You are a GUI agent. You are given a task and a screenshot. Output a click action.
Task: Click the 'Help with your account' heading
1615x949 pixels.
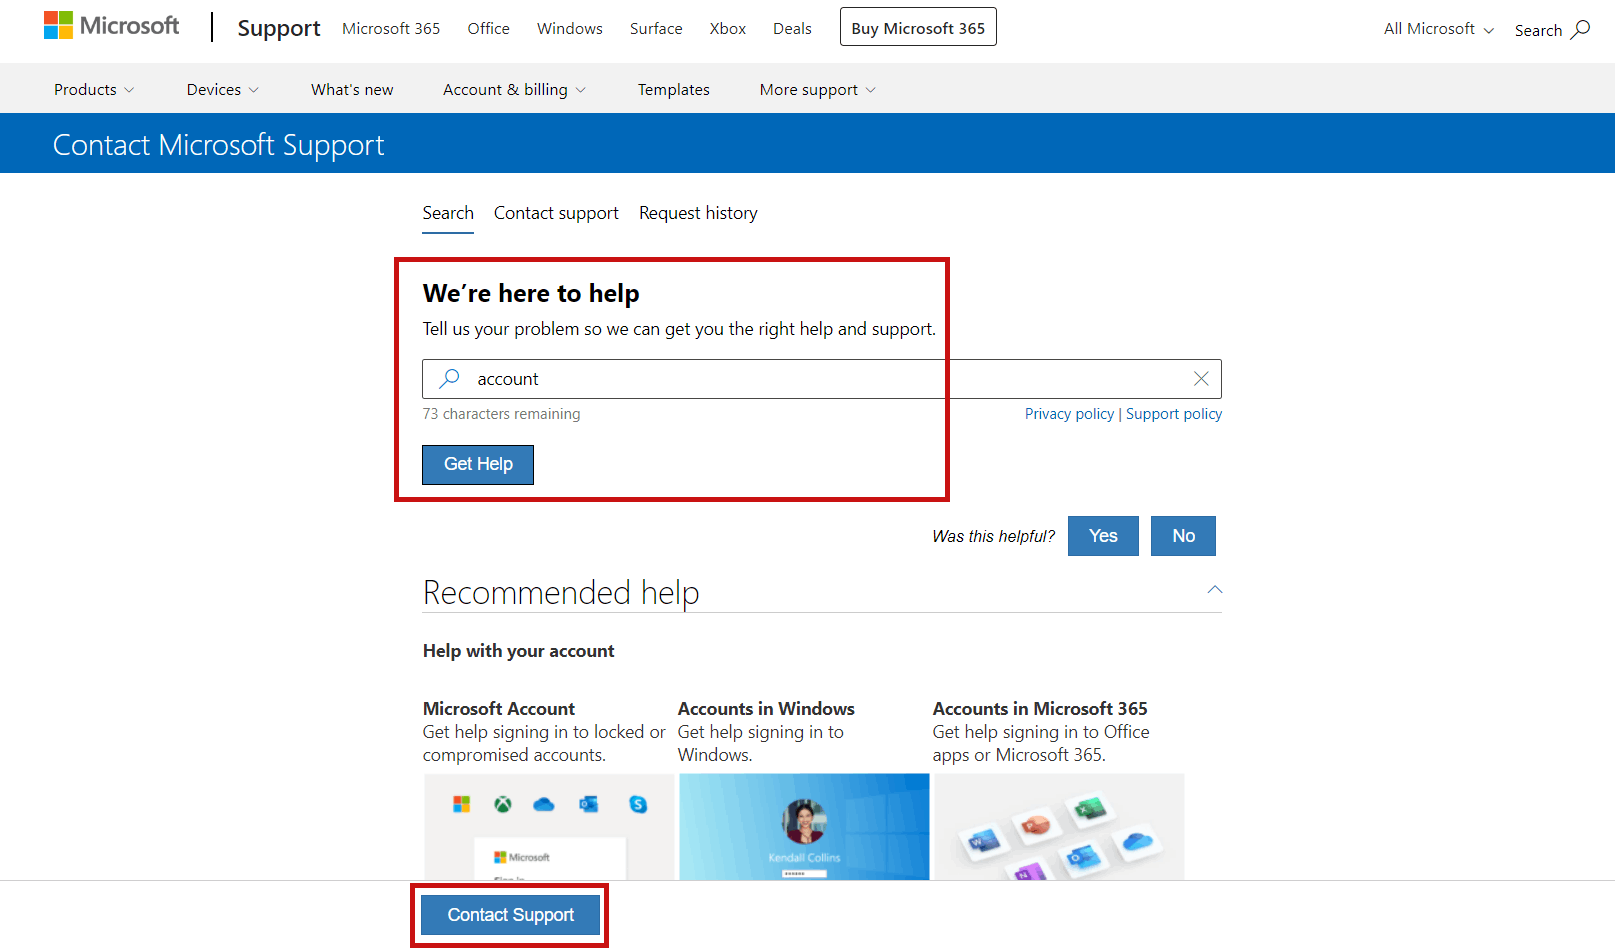click(x=518, y=651)
